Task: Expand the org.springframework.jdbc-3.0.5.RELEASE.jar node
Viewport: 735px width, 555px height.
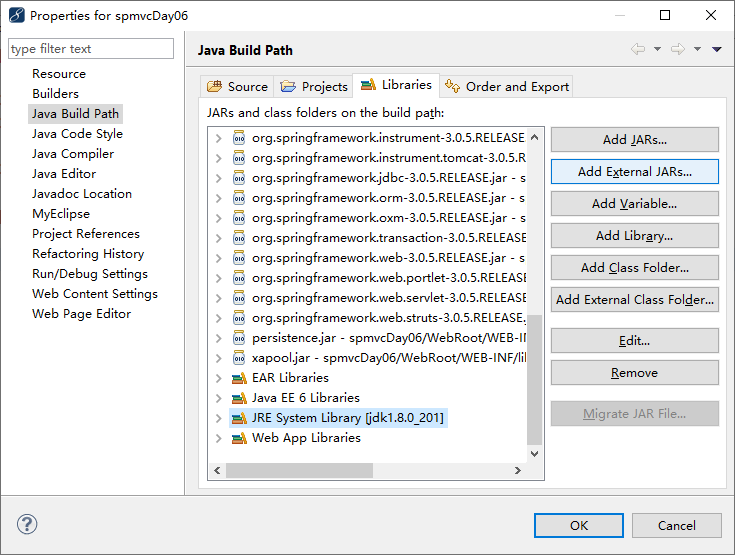Action: 218,178
